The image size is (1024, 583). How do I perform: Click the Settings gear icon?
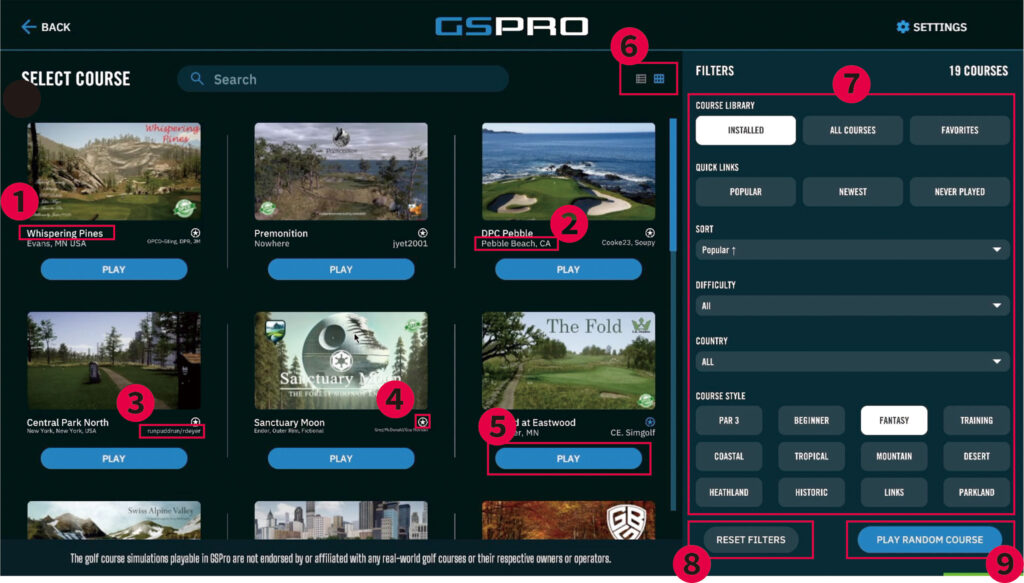tap(903, 27)
